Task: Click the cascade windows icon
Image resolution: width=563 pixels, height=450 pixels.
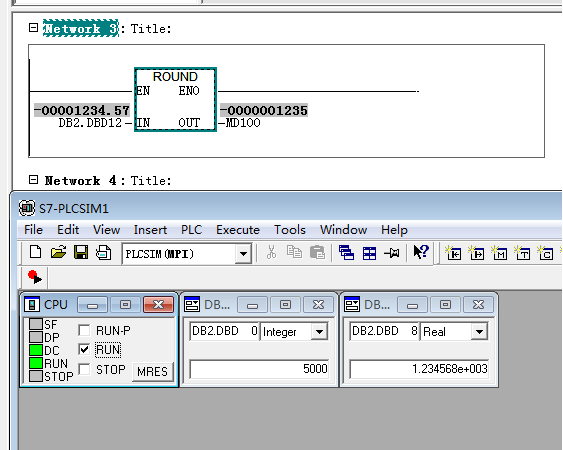Action: [346, 253]
